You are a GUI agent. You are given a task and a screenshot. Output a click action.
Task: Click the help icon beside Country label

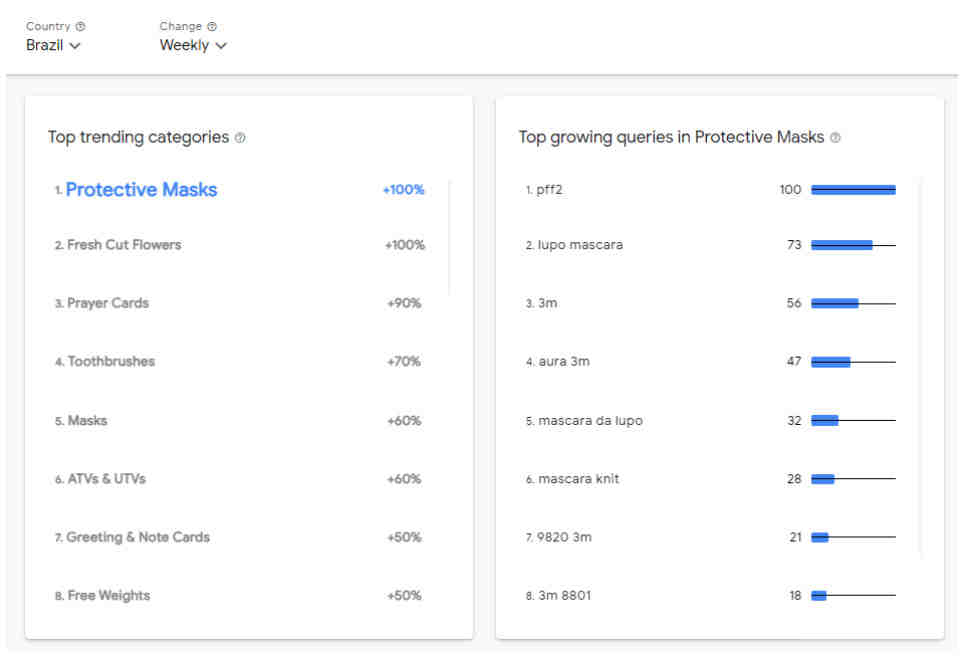(x=80, y=26)
